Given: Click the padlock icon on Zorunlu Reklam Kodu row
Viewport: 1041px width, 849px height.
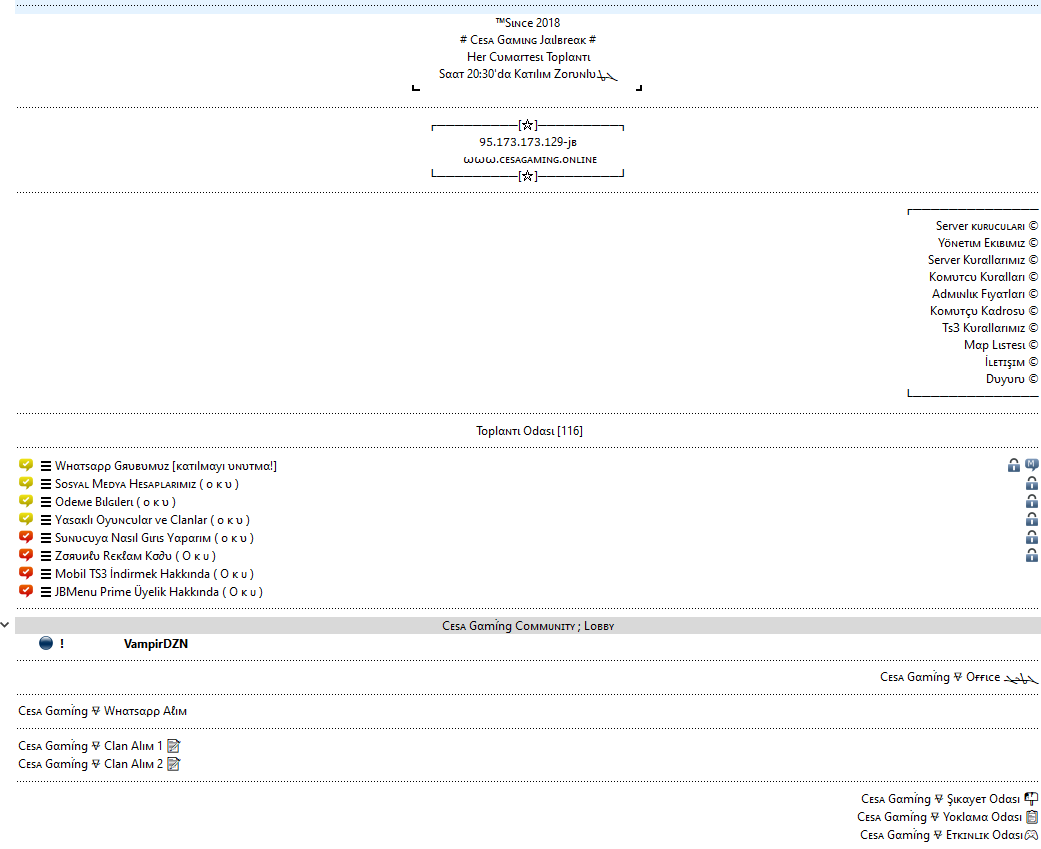Looking at the screenshot, I should (x=1032, y=555).
